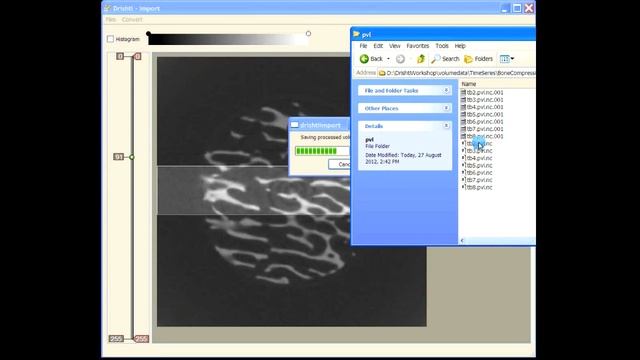Click icon of tb2.pvl.nc.001 file
The image size is (640, 360).
click(463, 93)
